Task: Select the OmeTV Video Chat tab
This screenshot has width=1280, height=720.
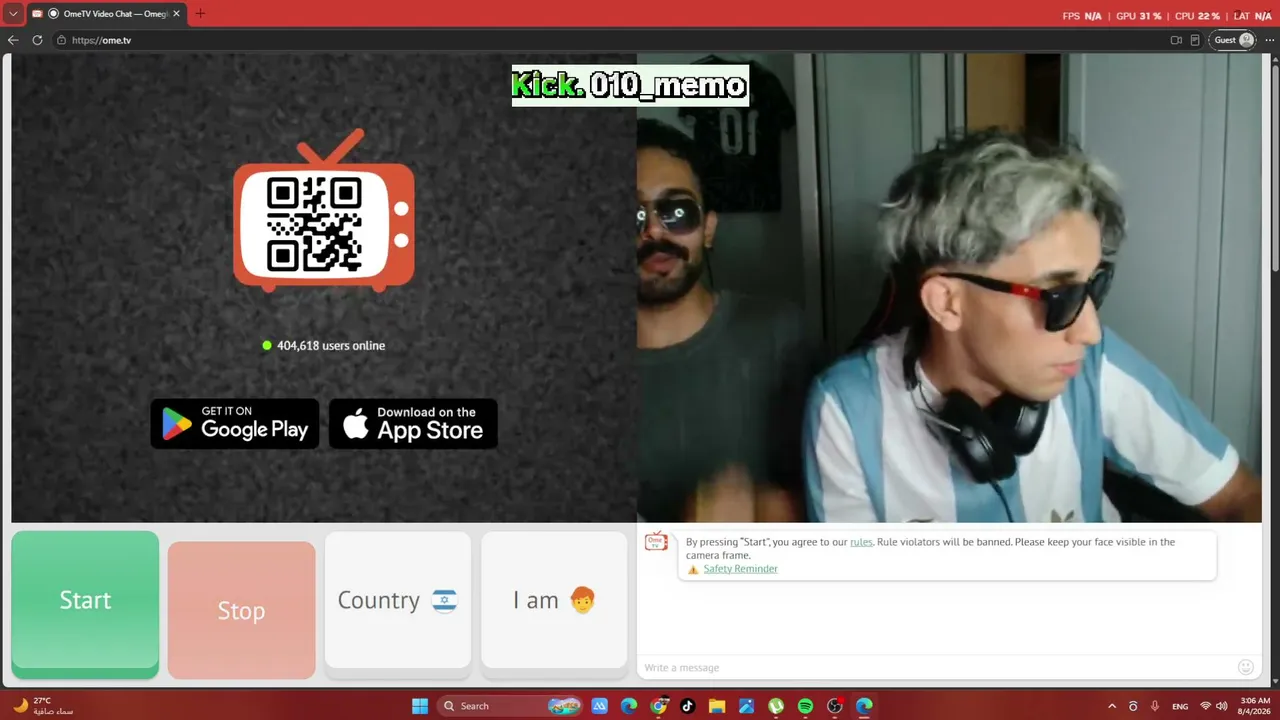Action: pos(105,14)
